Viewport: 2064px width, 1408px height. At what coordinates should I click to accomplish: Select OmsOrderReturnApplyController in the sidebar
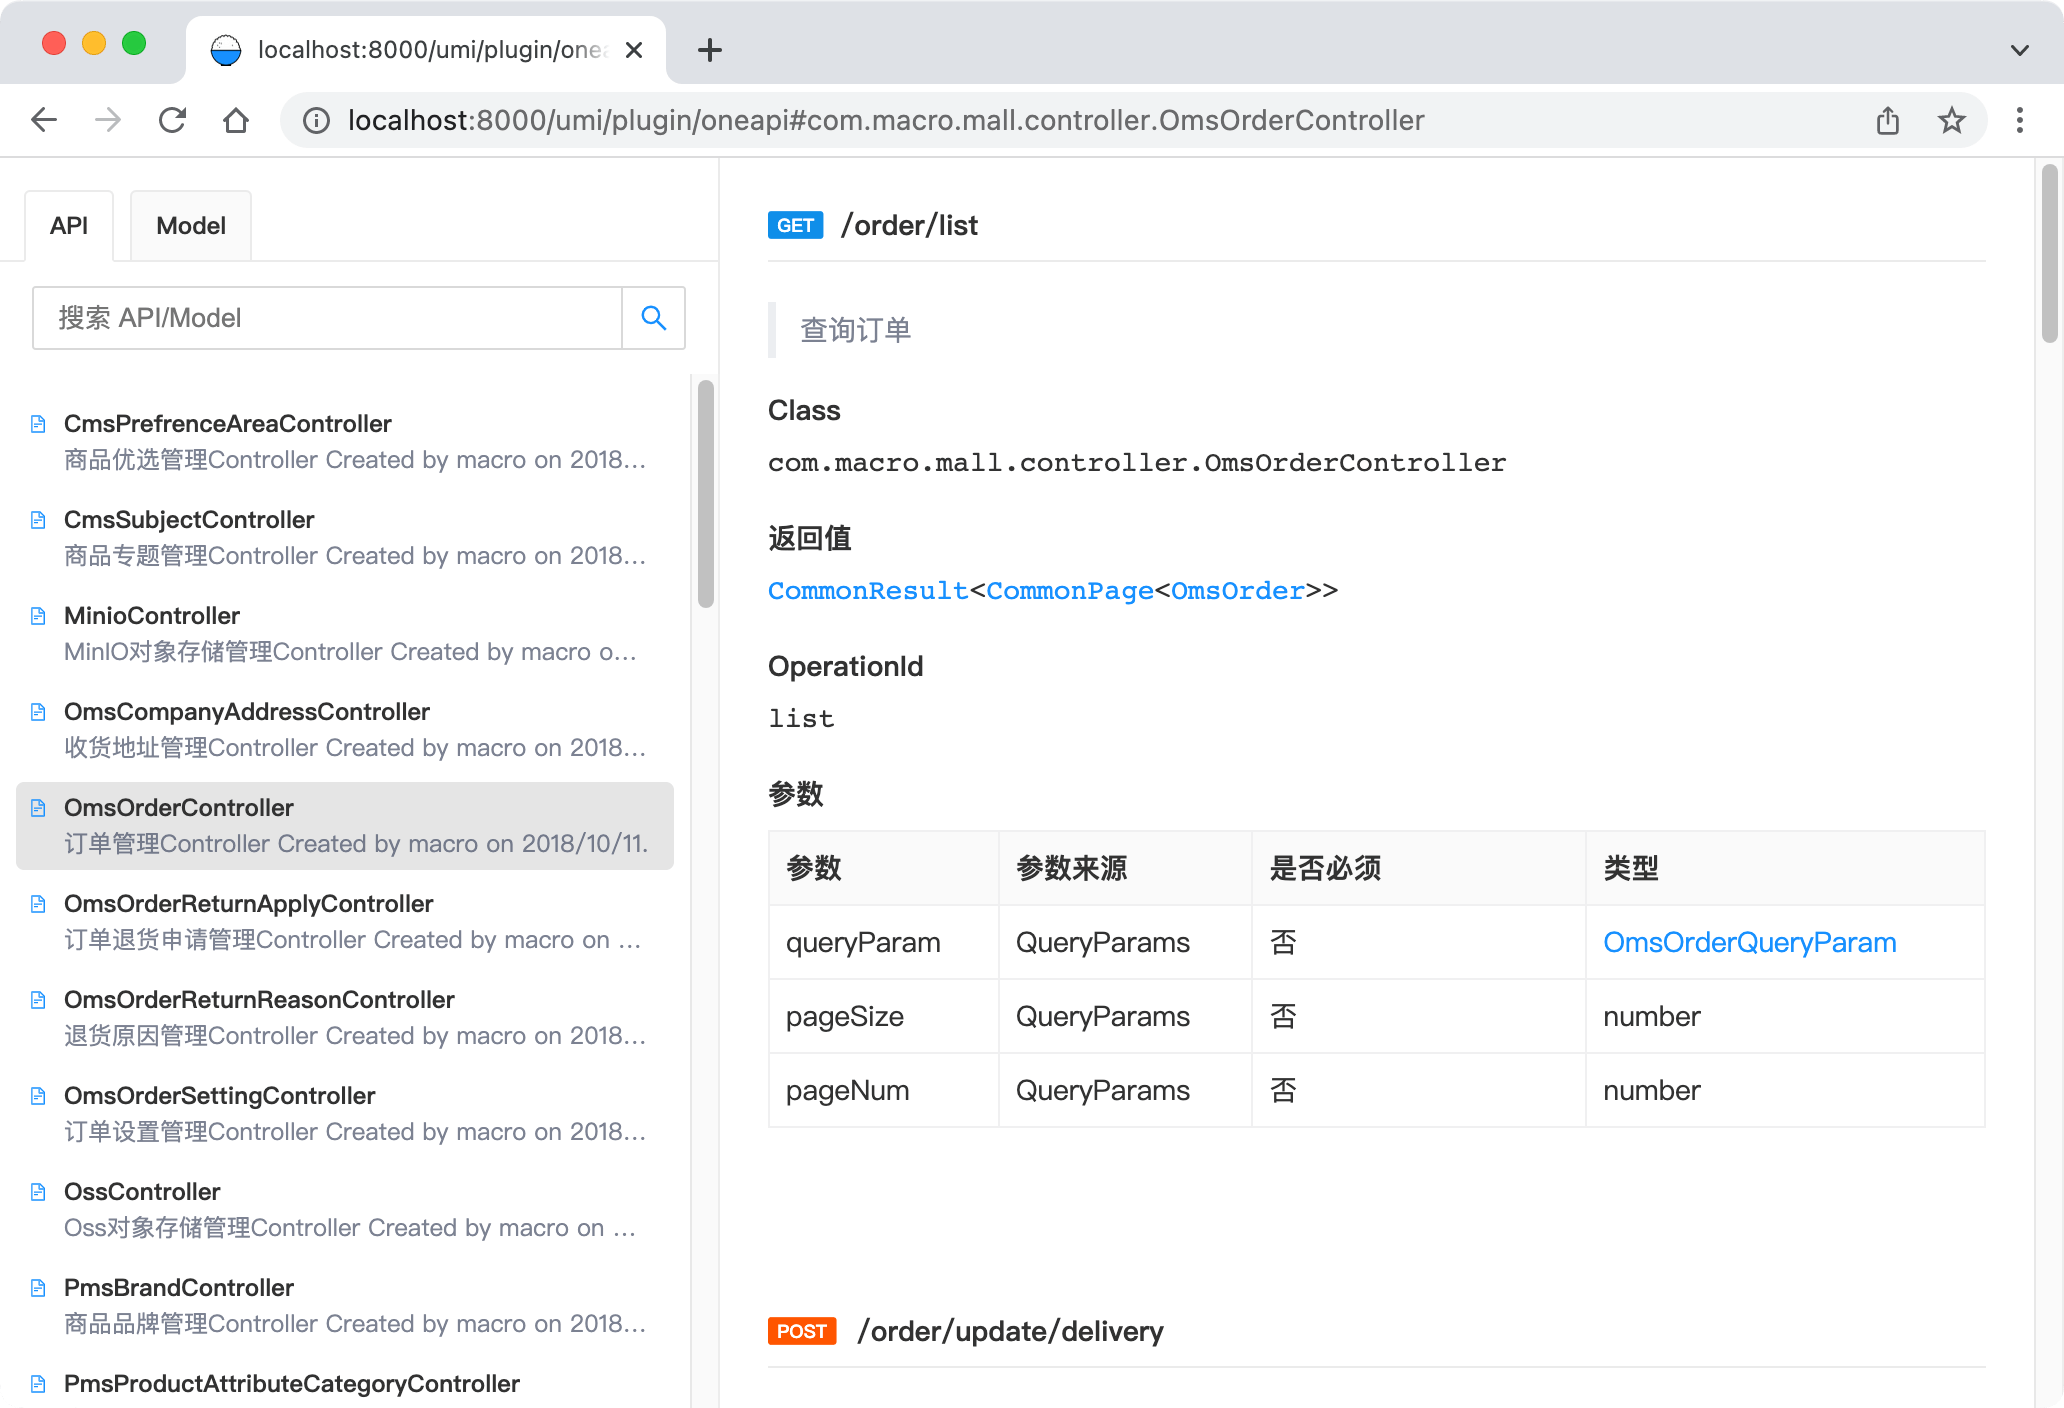click(248, 904)
